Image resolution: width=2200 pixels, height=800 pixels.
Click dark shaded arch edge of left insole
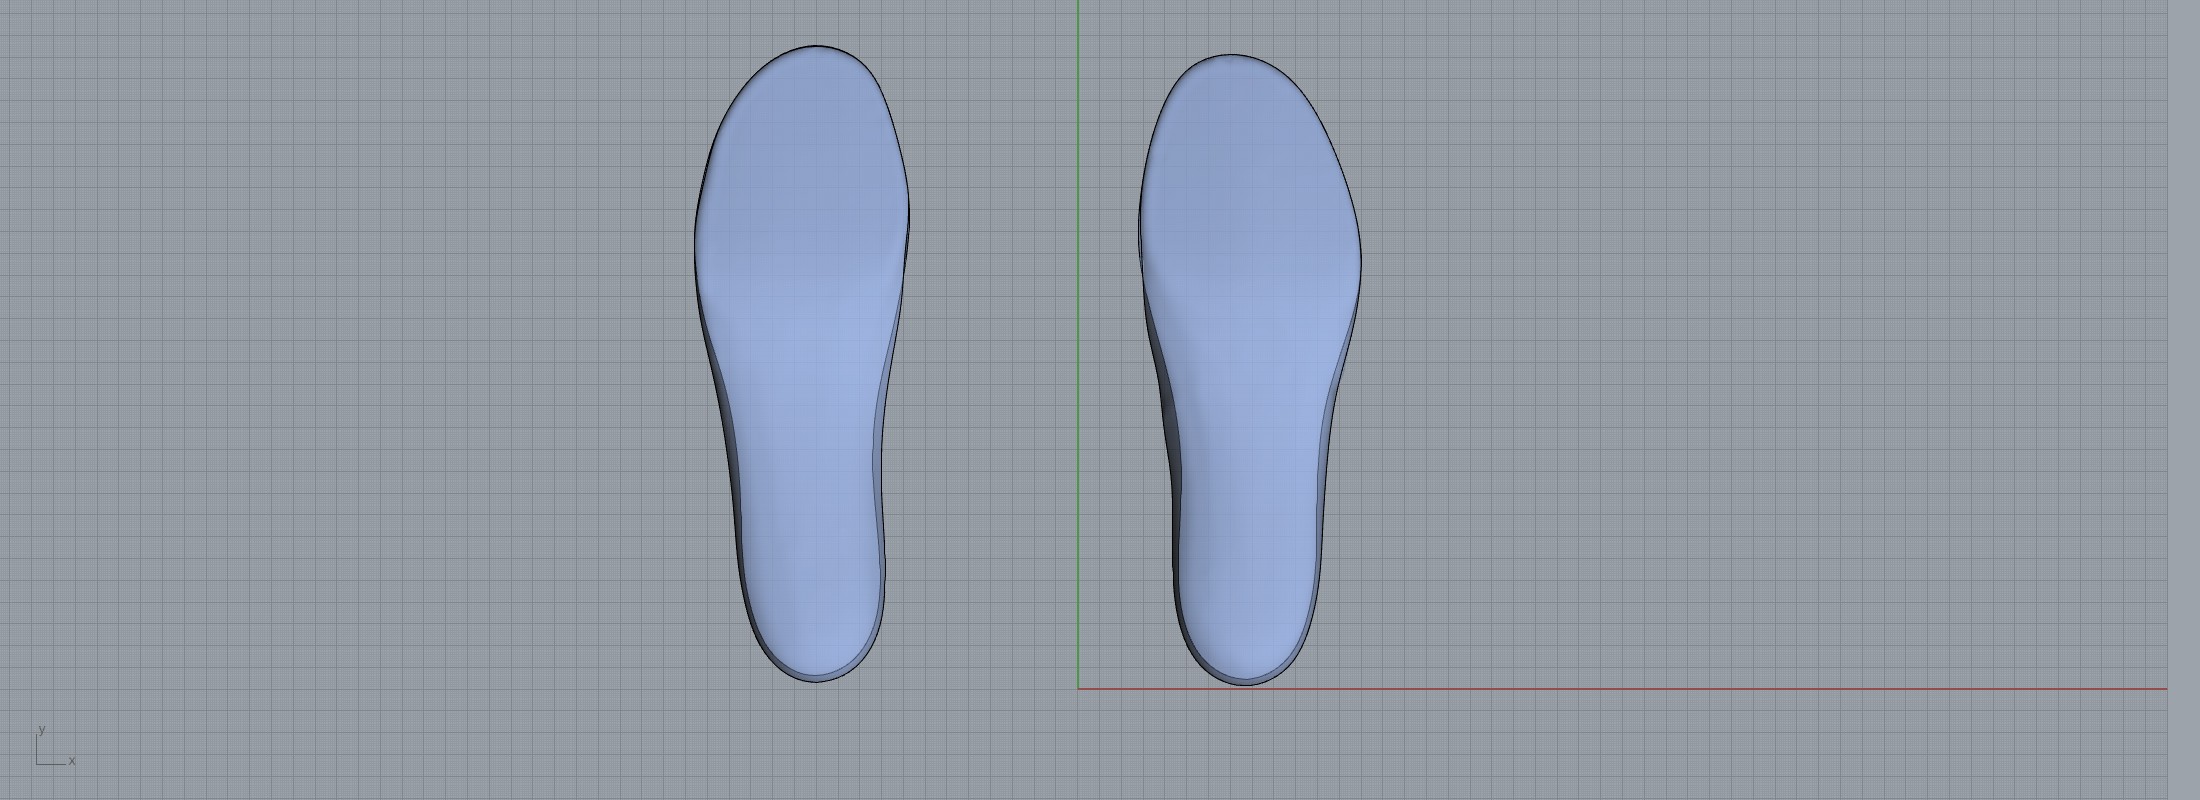tap(728, 450)
